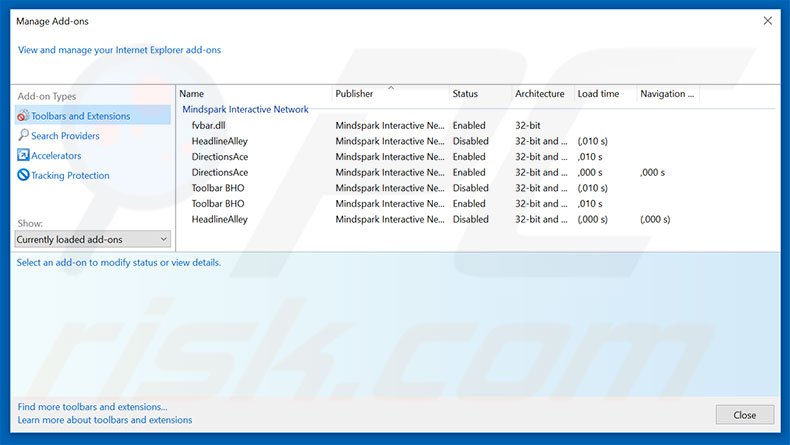The width and height of the screenshot is (790, 445).
Task: Click the Close button
Action: point(745,415)
